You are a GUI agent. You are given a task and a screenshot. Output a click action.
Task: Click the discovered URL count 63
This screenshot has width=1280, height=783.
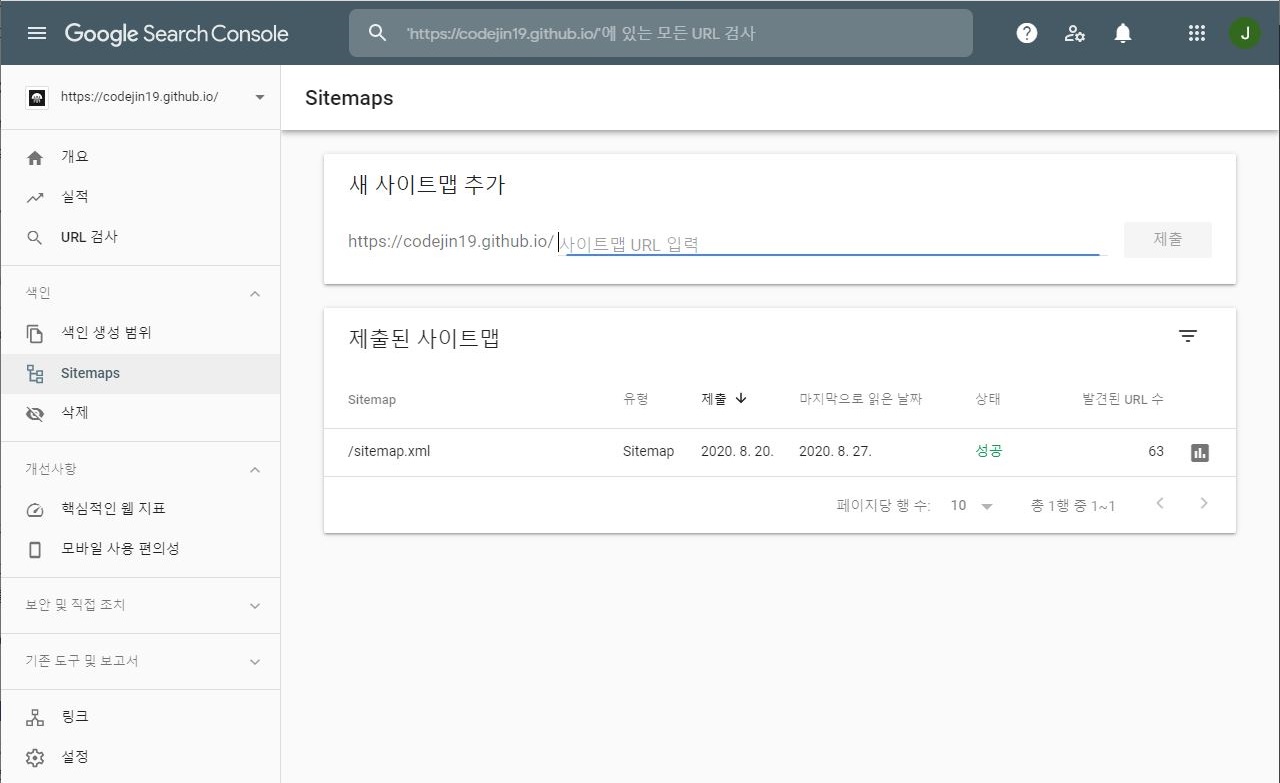(x=1156, y=451)
